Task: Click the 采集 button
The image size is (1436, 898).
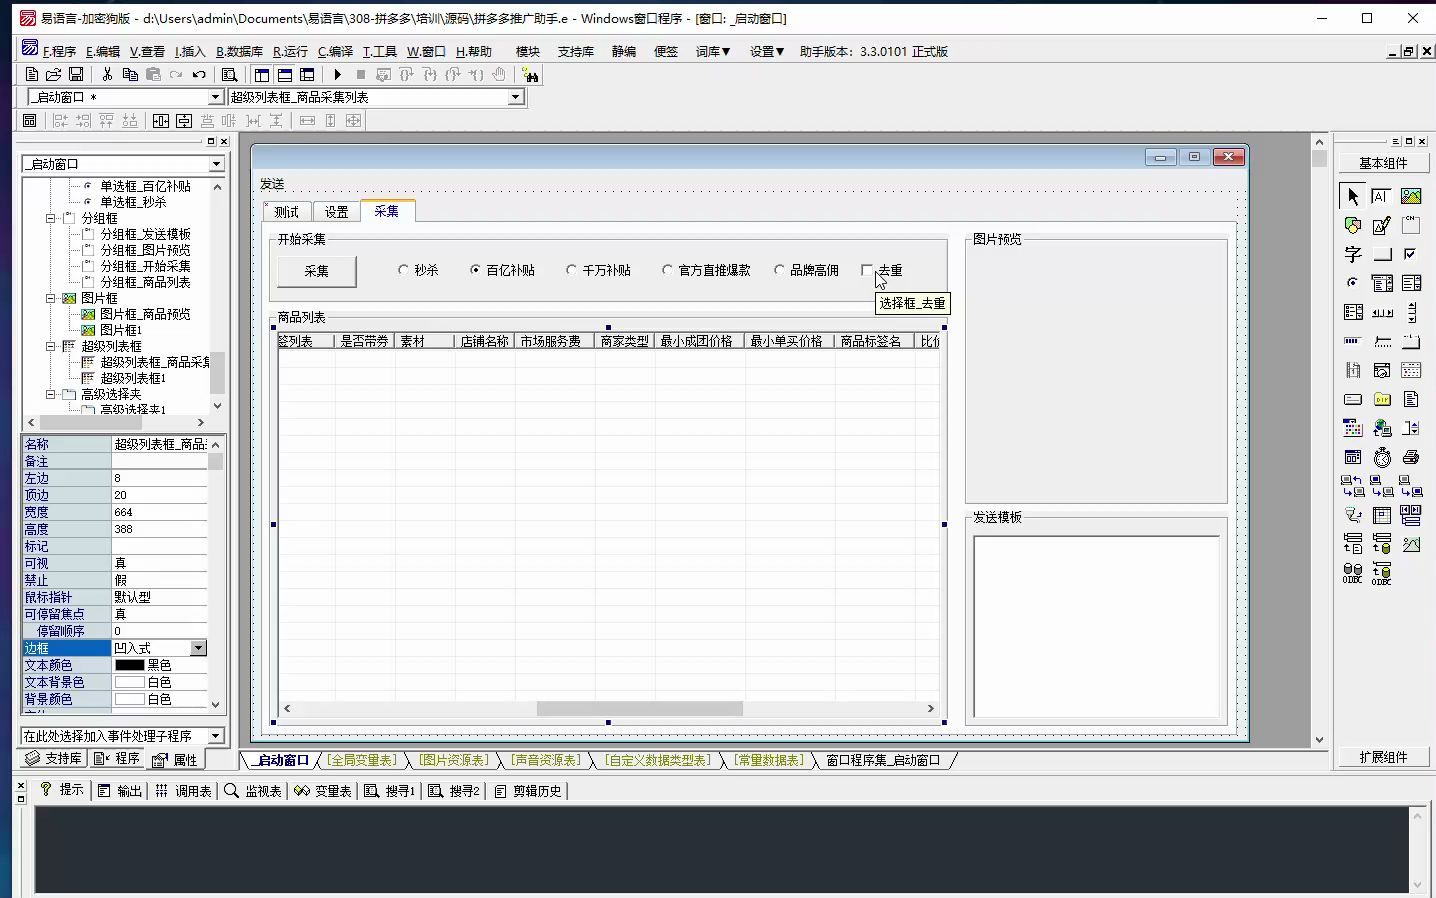Action: [x=317, y=271]
